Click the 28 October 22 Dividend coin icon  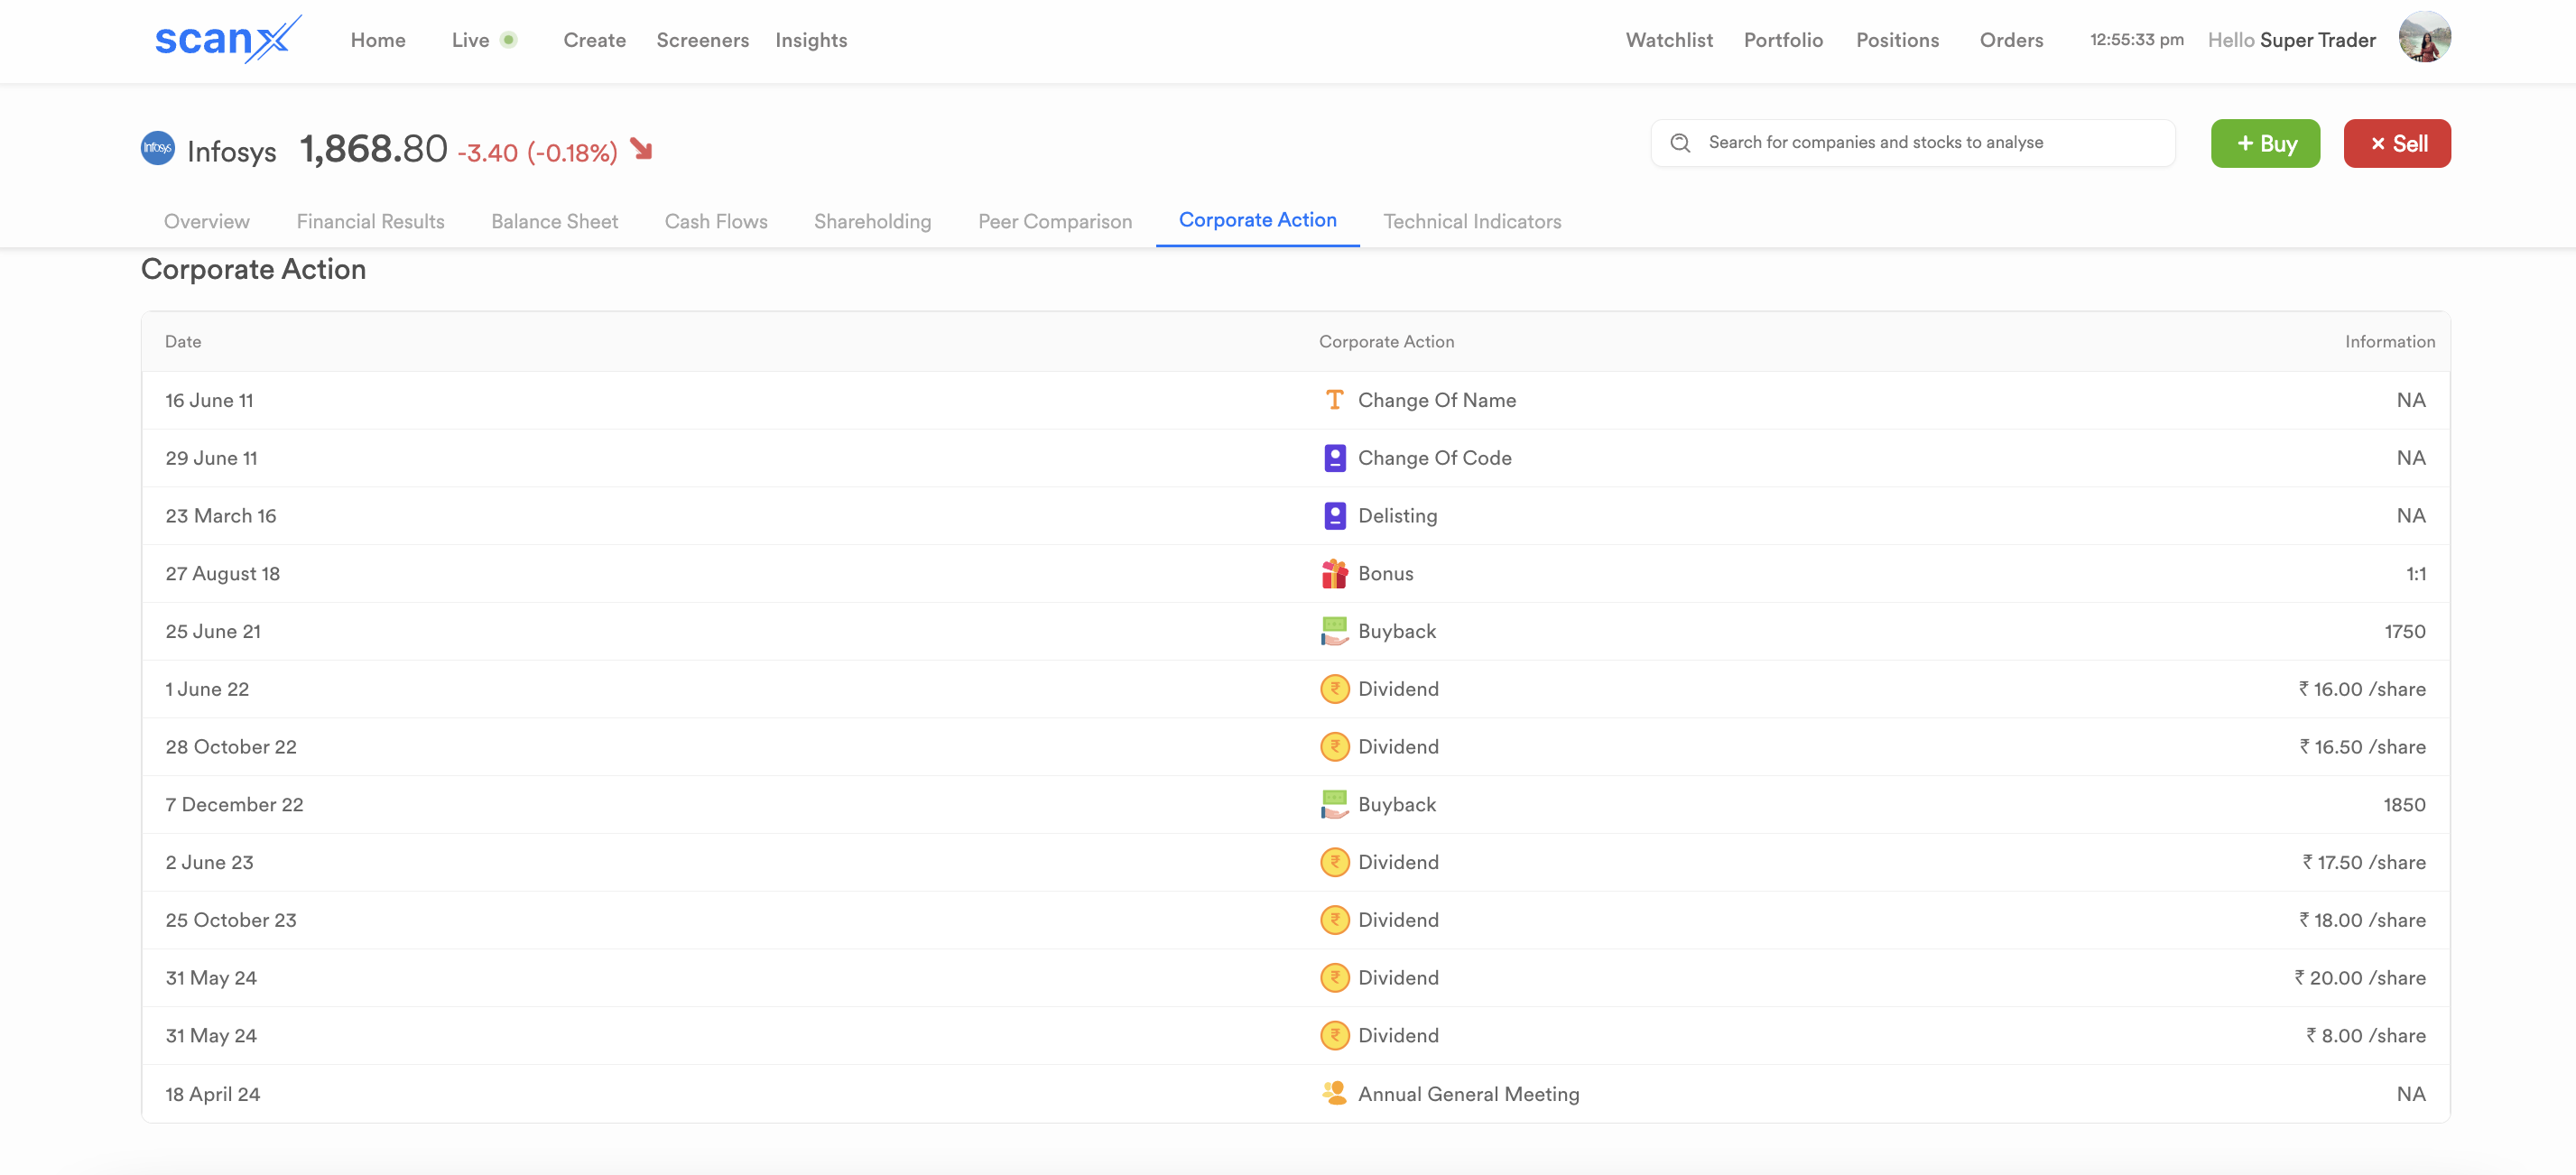(x=1334, y=747)
